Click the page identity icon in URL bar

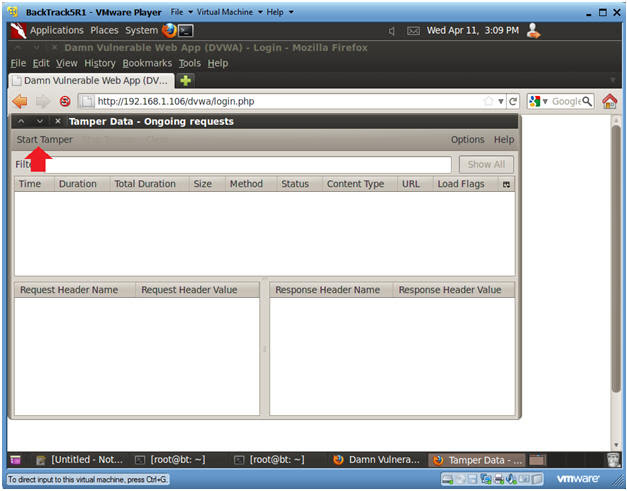[x=87, y=102]
